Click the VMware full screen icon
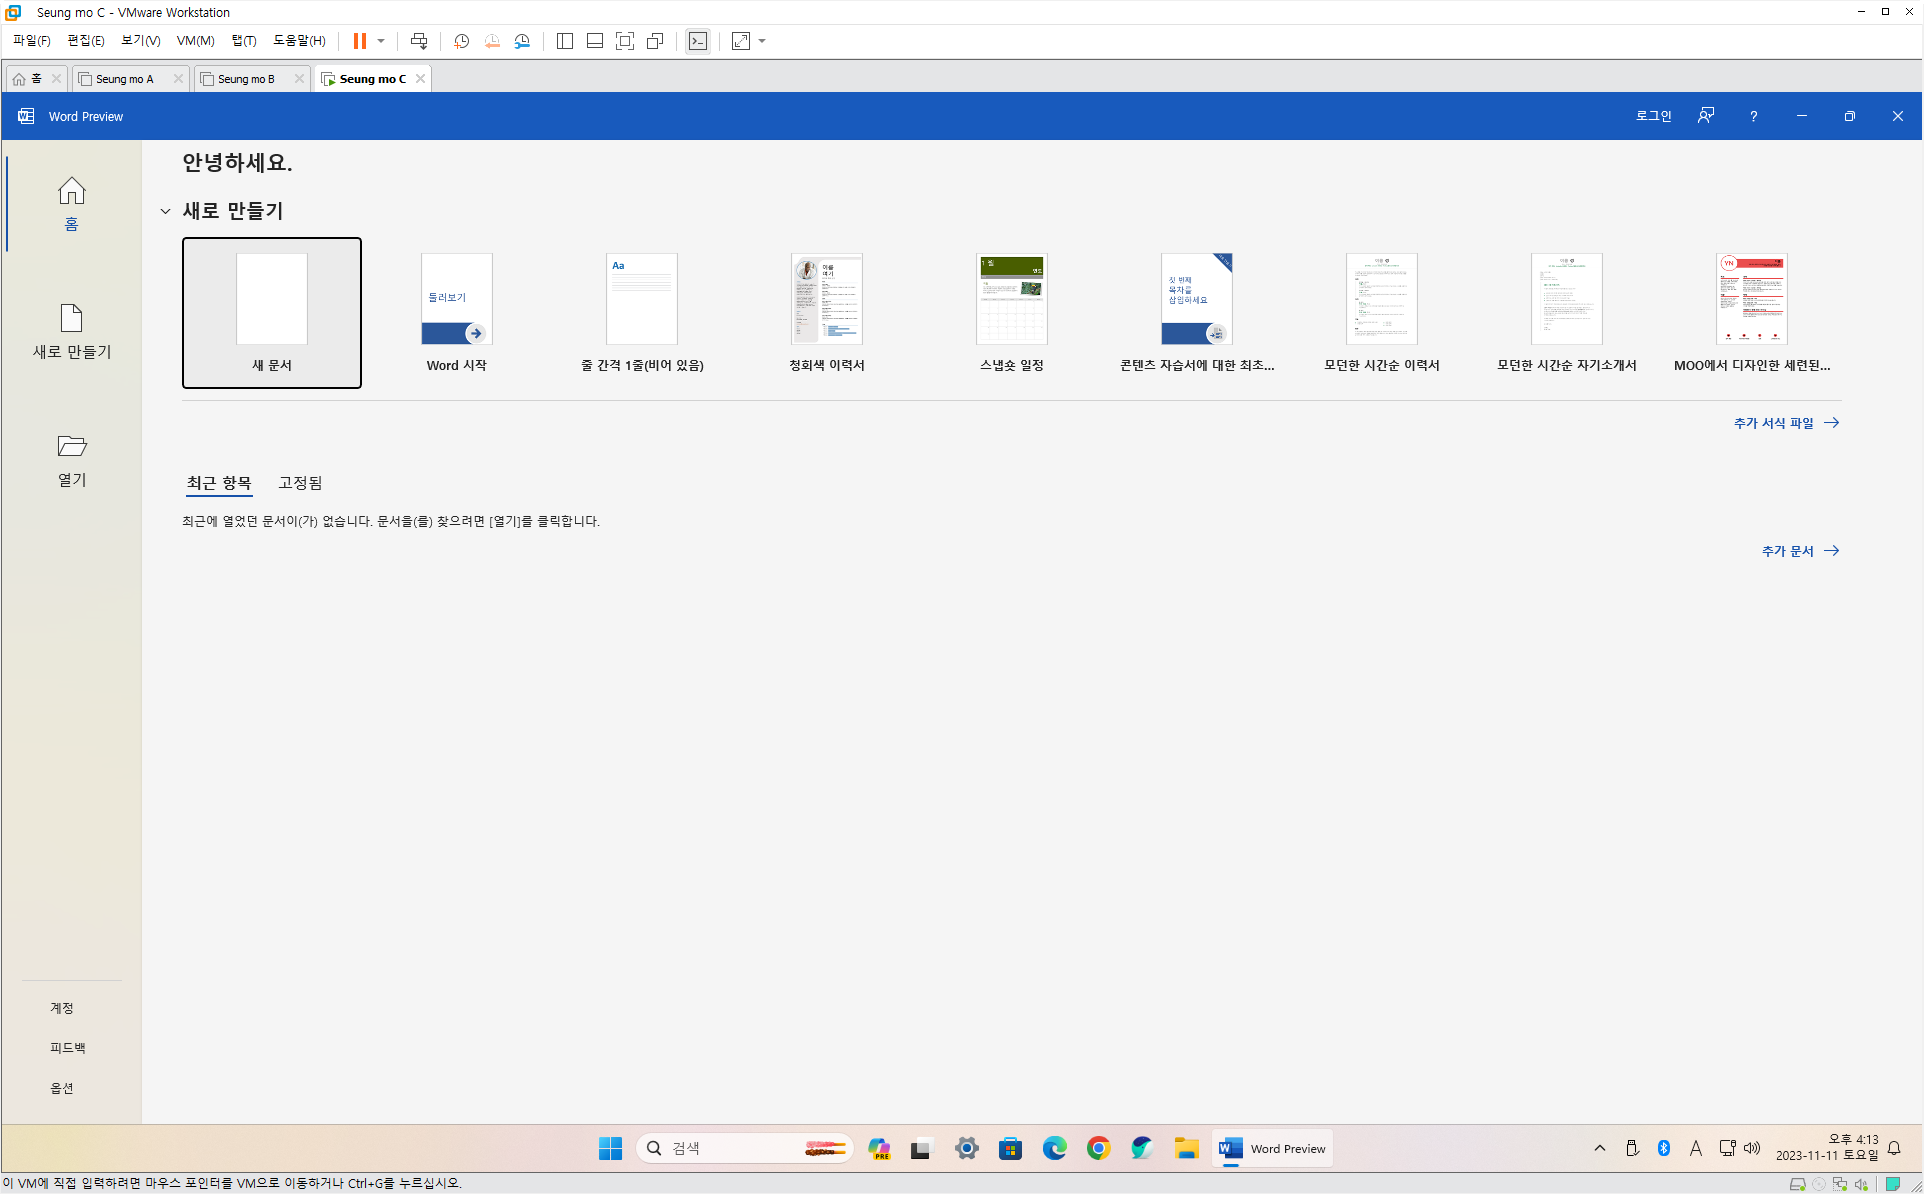Image resolution: width=1924 pixels, height=1194 pixels. point(625,41)
